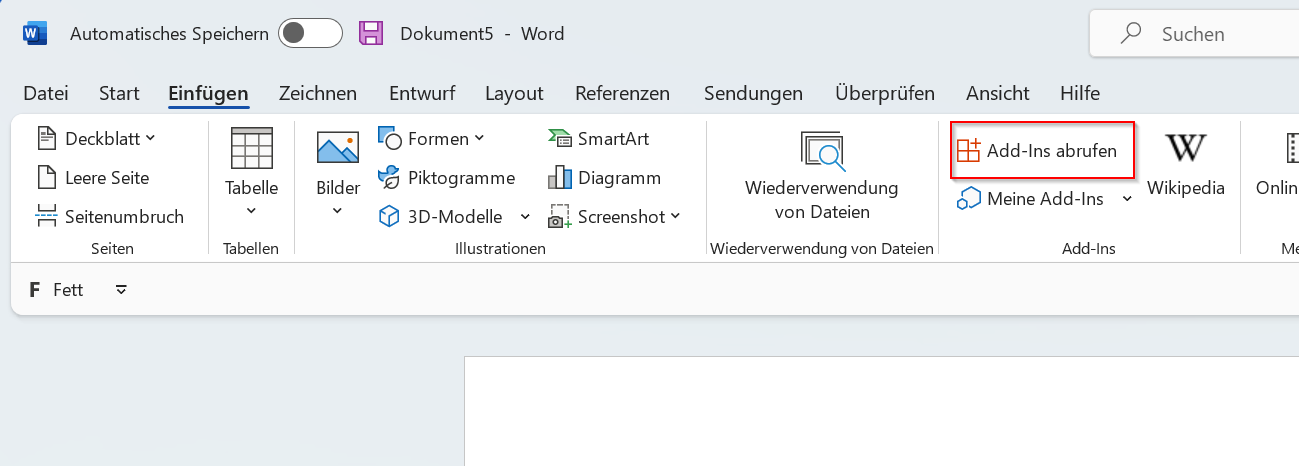Open the Referenzen tab
Image resolution: width=1299 pixels, height=466 pixels.
622,93
